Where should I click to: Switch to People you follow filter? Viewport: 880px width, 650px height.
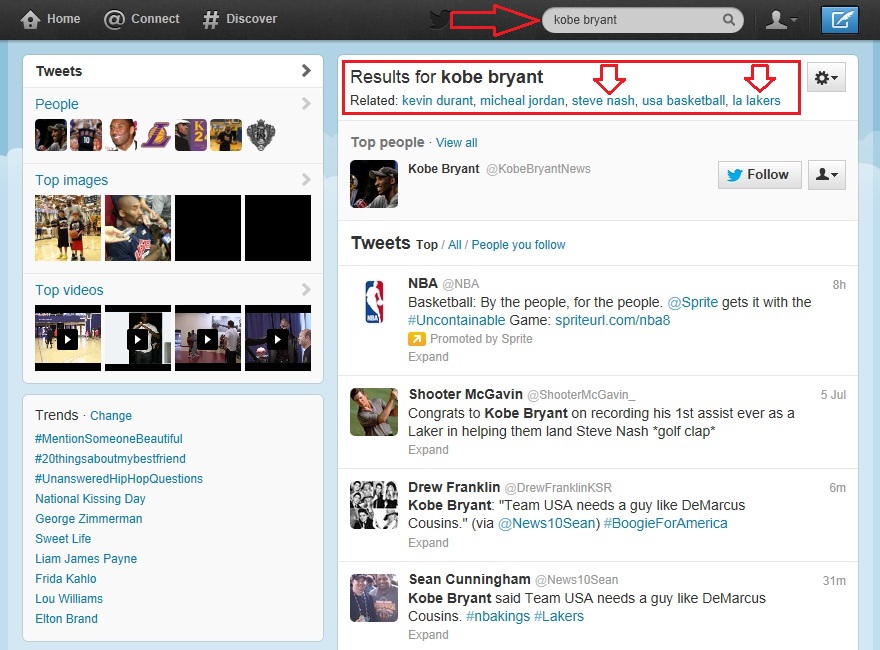(x=518, y=245)
